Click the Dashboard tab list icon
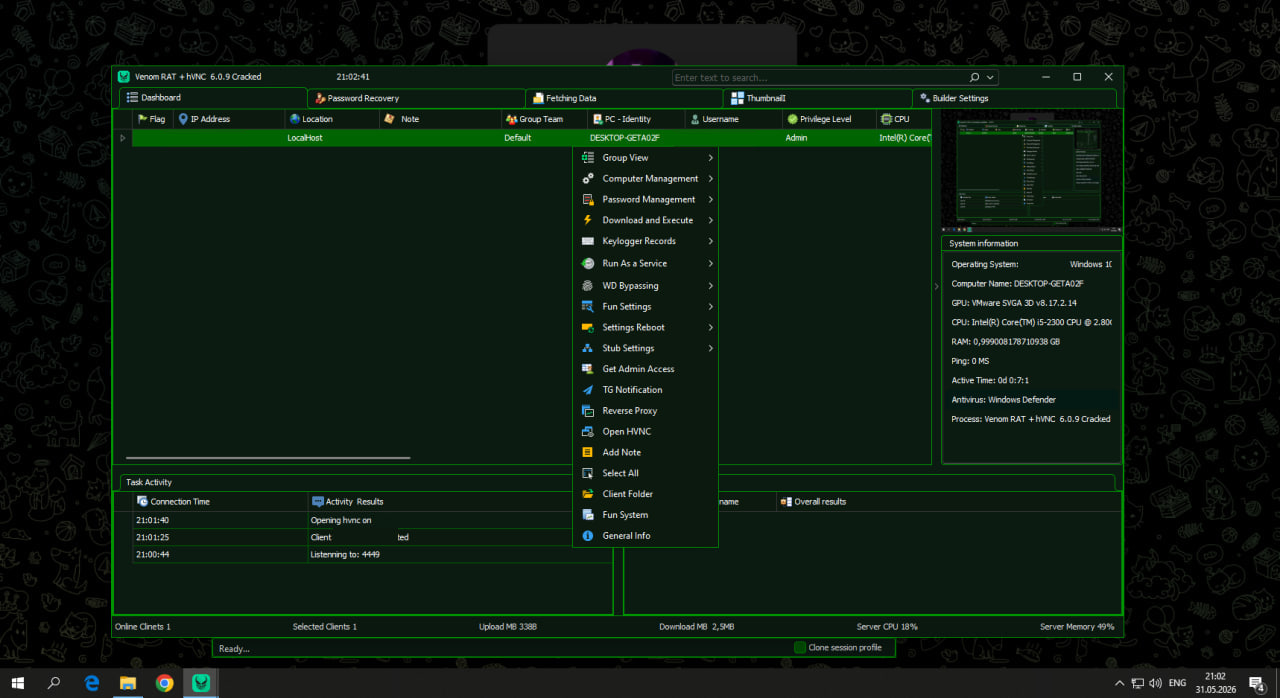The width and height of the screenshot is (1280, 698). coord(132,98)
